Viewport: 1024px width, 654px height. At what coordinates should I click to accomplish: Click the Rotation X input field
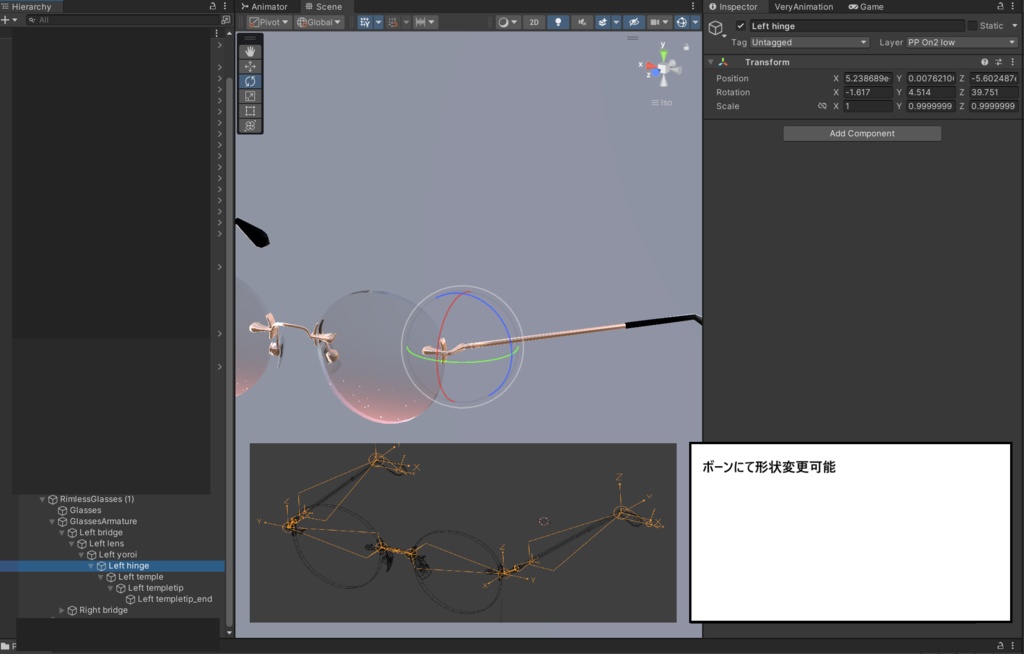click(x=867, y=92)
